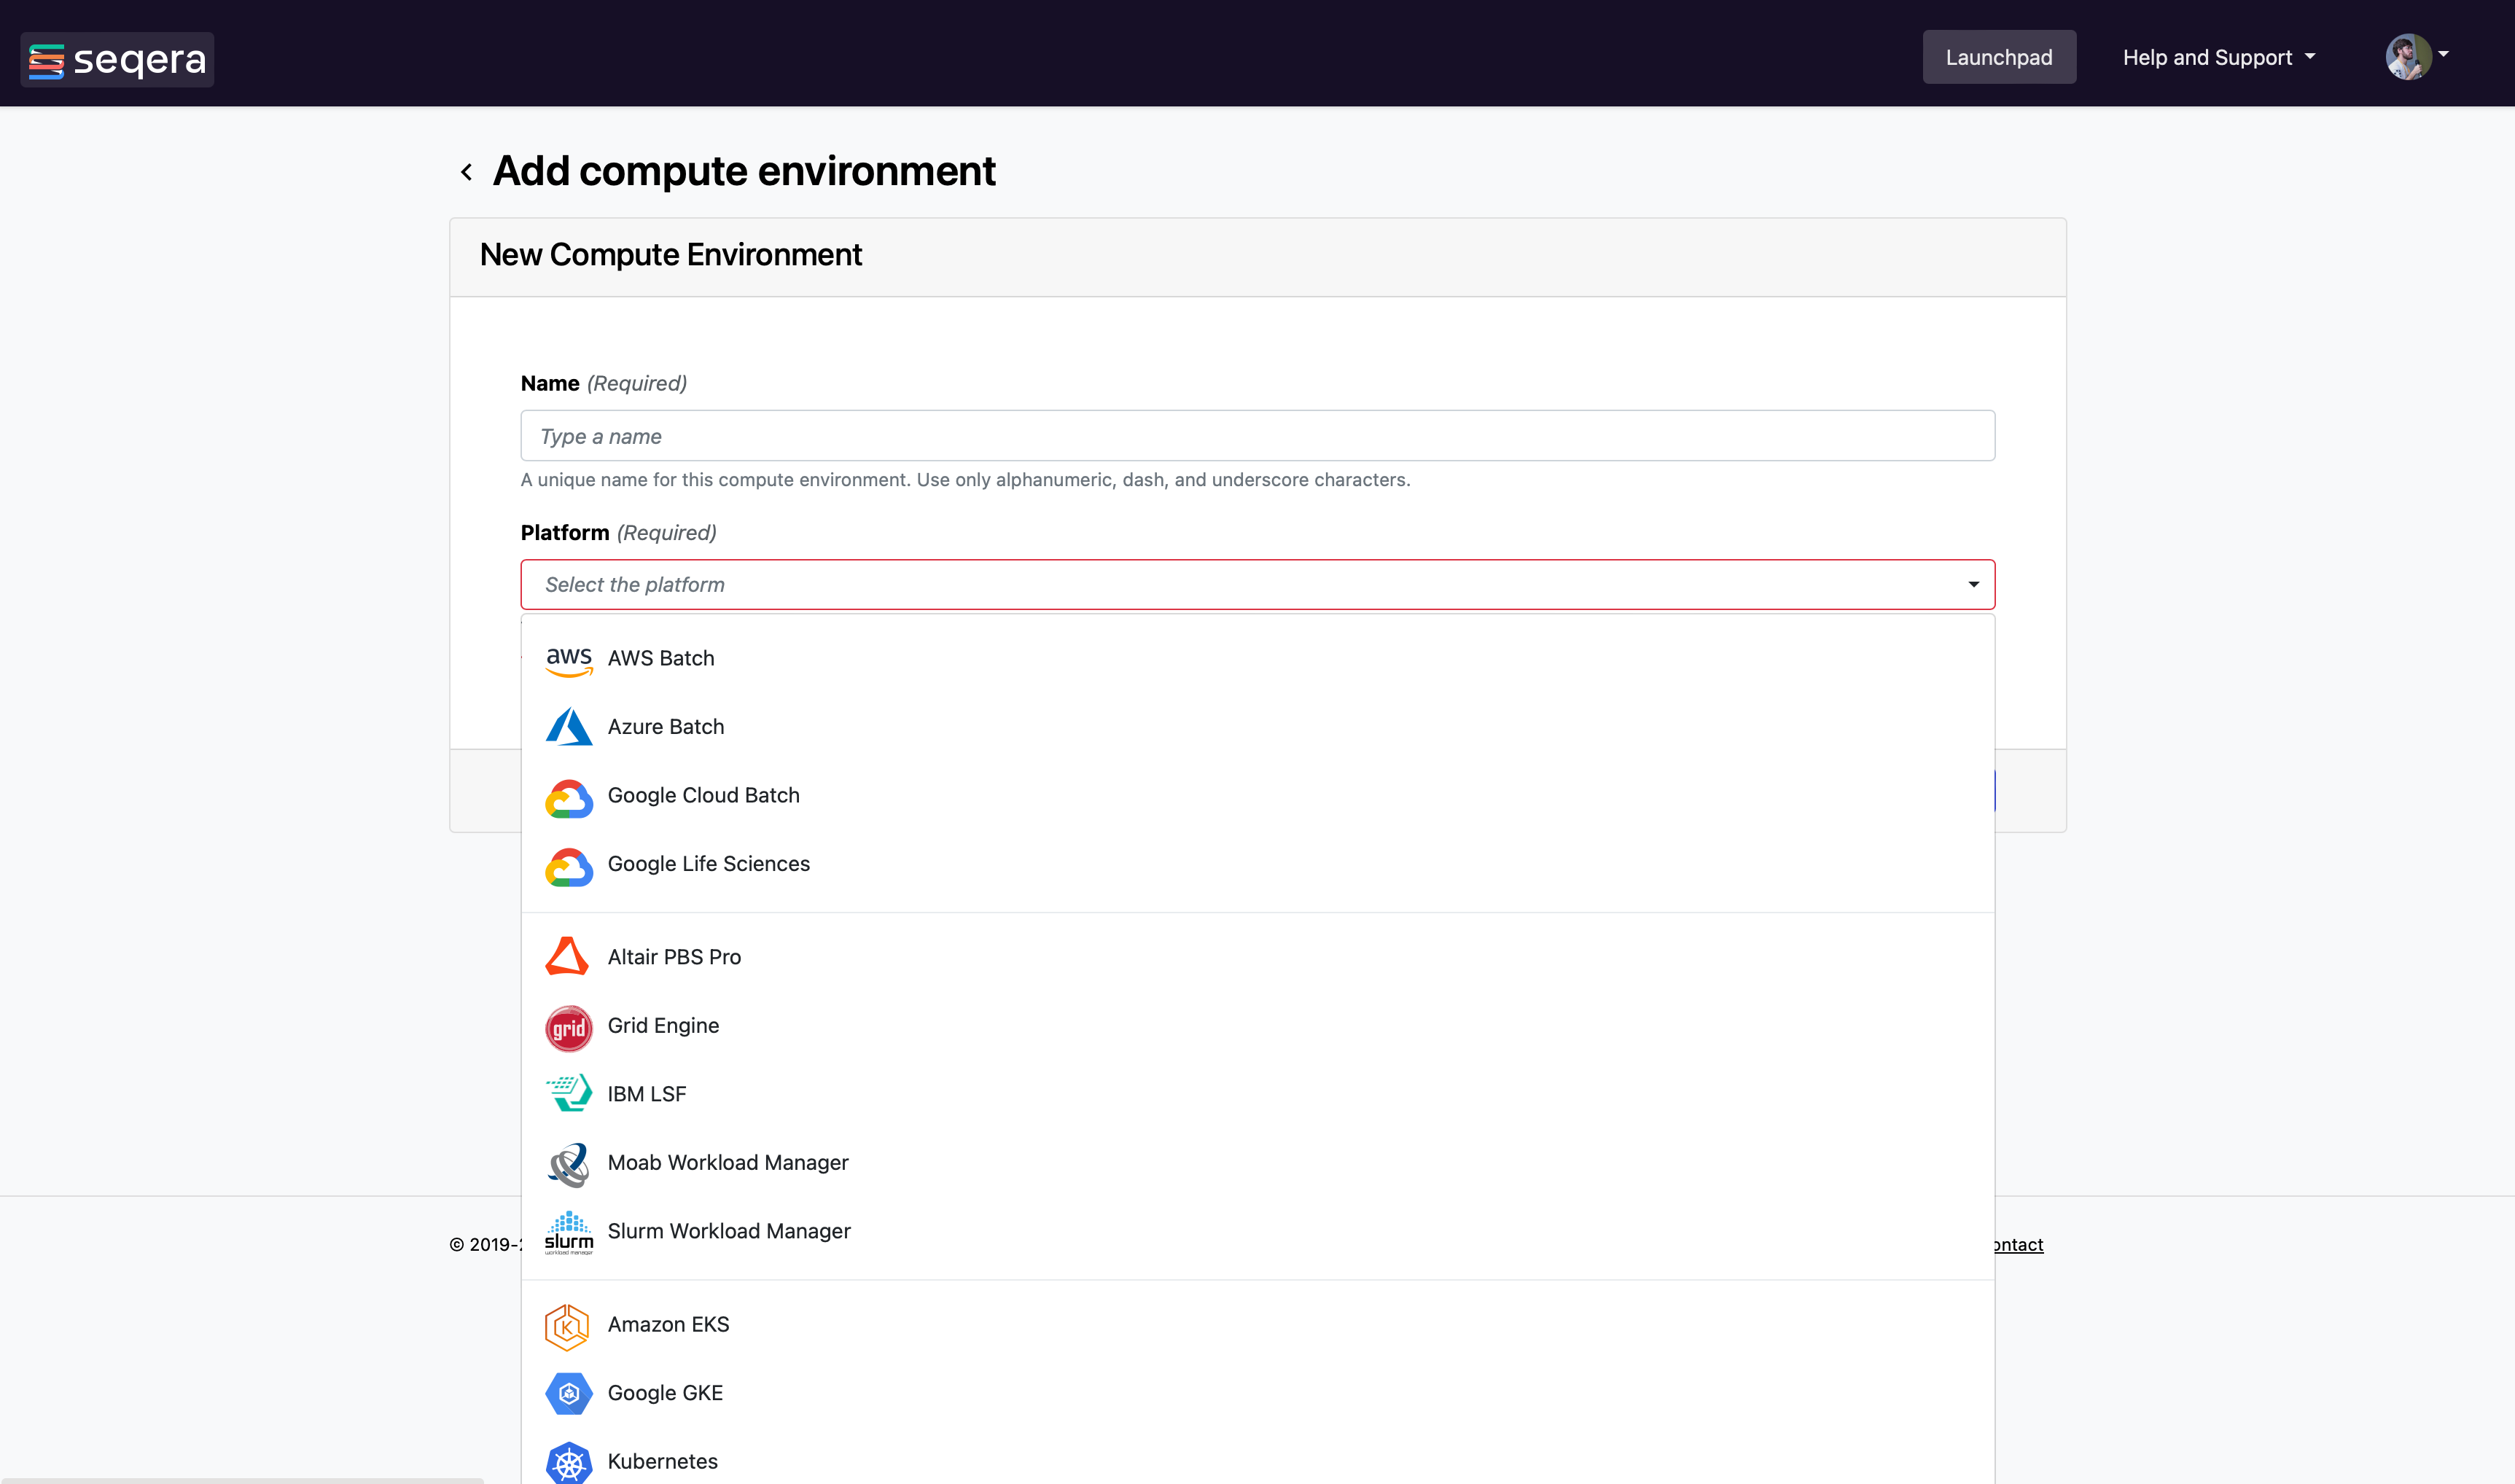
Task: Pick Google Cloud Batch as the platform
Action: [x=703, y=795]
